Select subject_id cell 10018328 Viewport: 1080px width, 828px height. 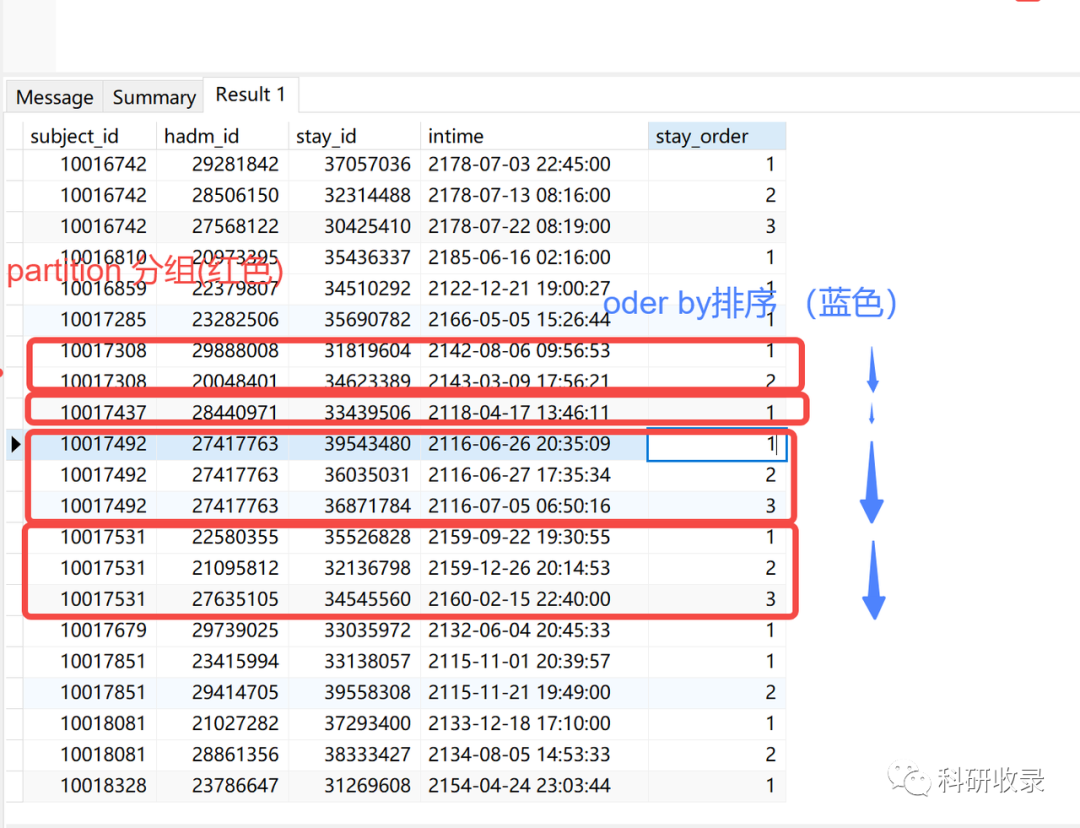[x=90, y=785]
